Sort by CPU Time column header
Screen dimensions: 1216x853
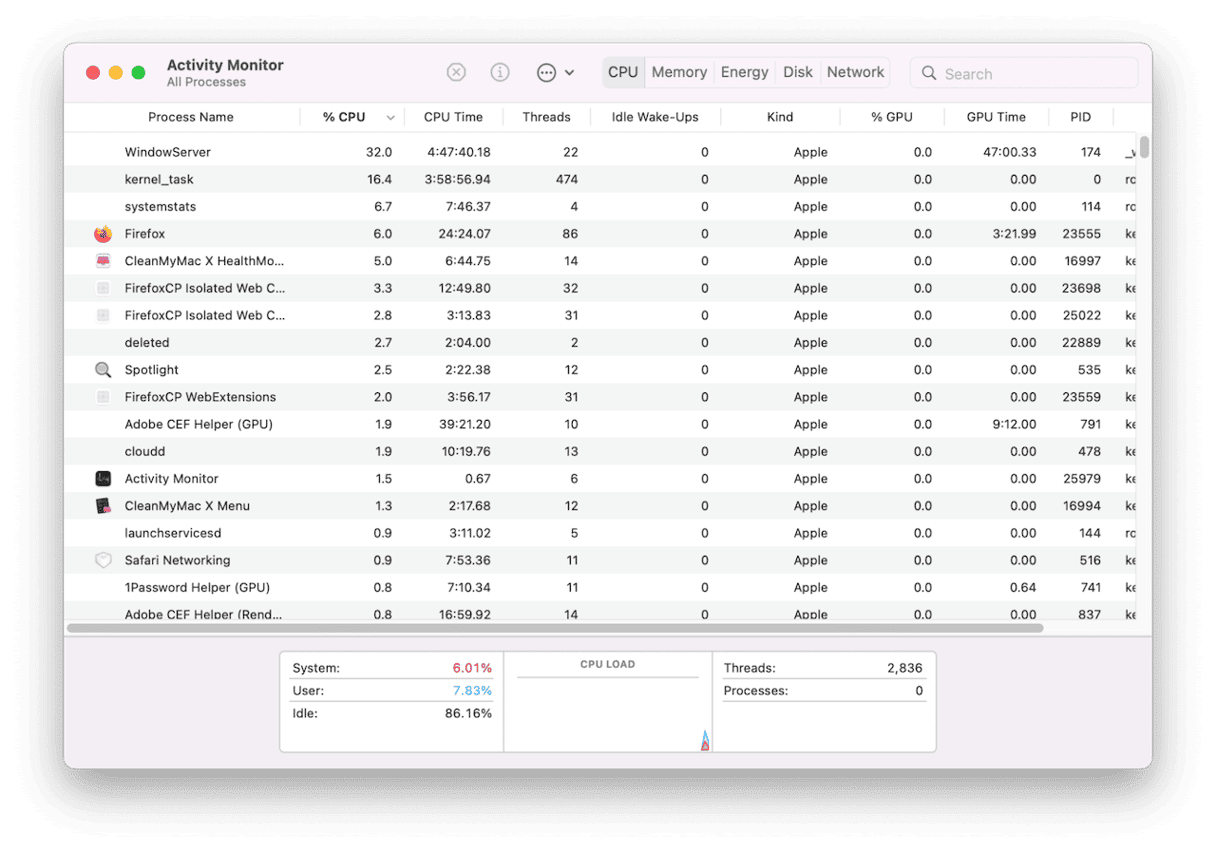[453, 117]
